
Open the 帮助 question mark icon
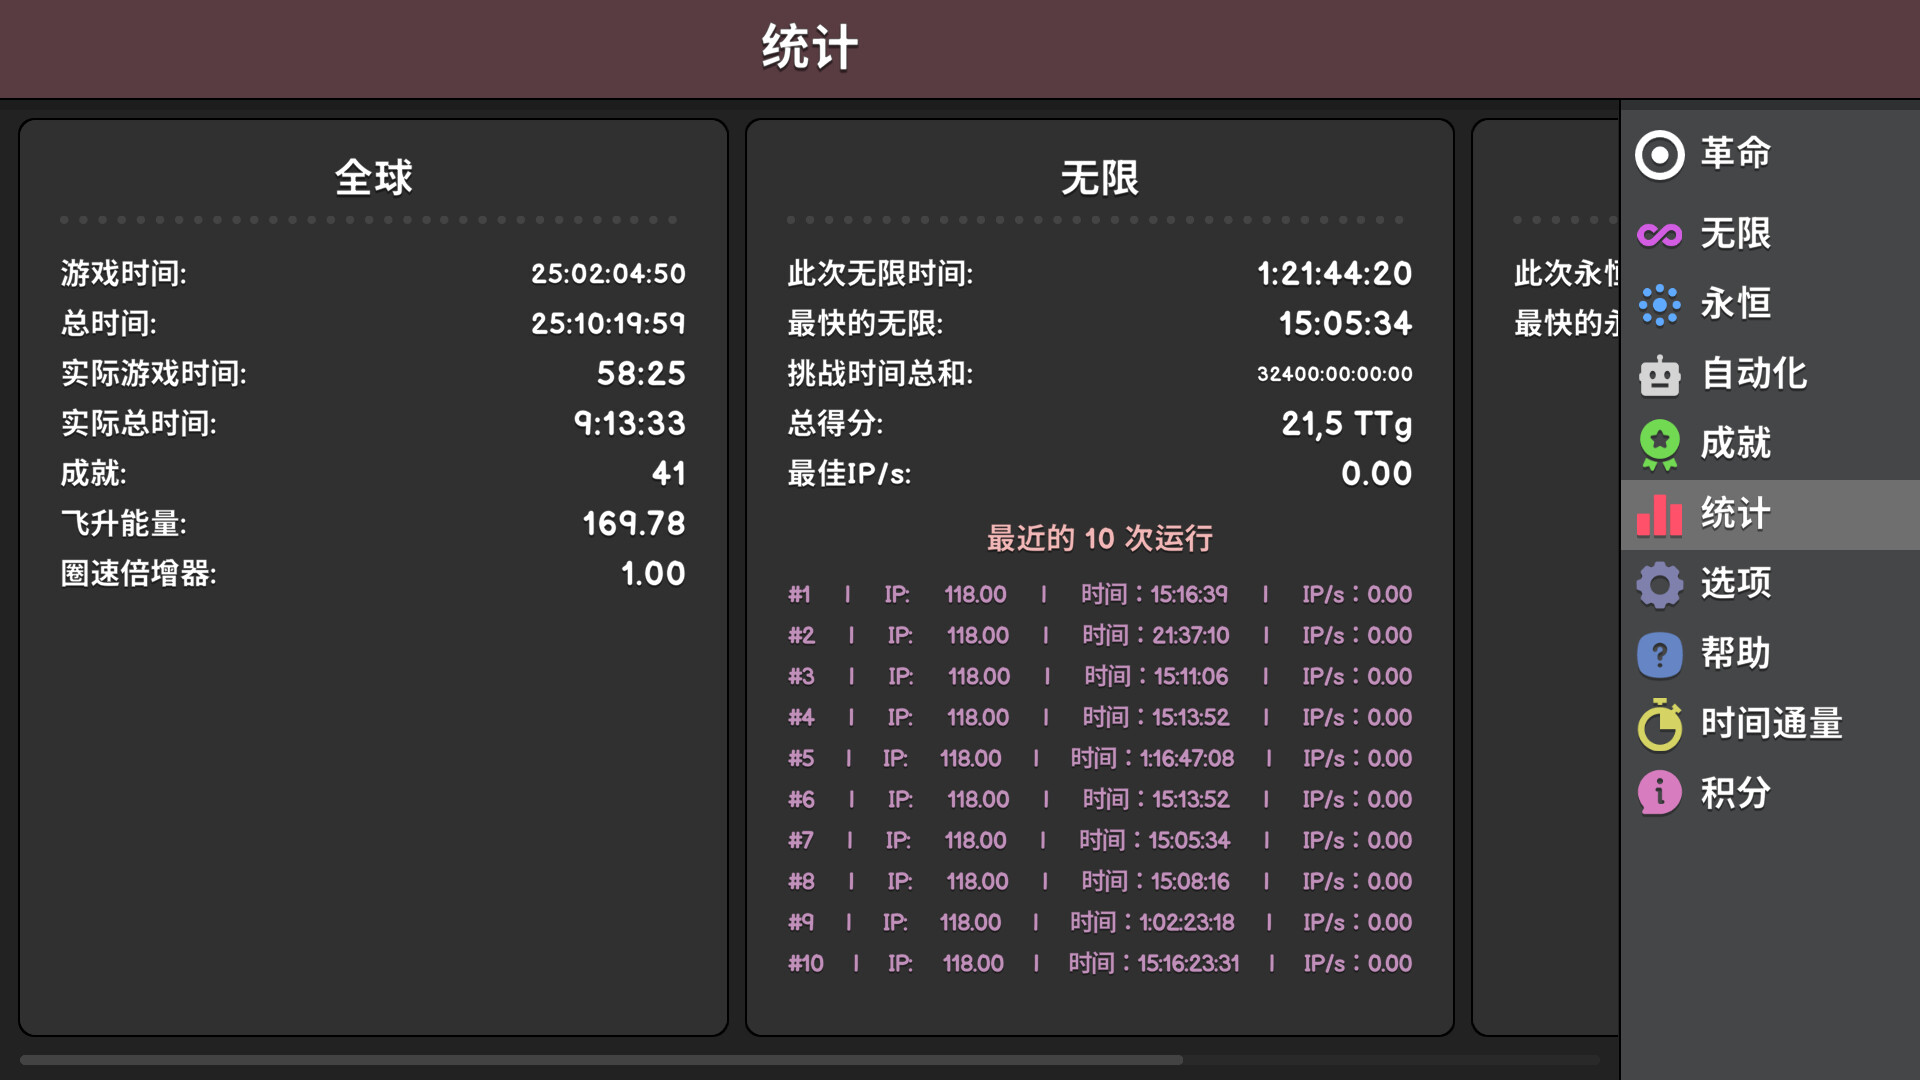click(1659, 654)
